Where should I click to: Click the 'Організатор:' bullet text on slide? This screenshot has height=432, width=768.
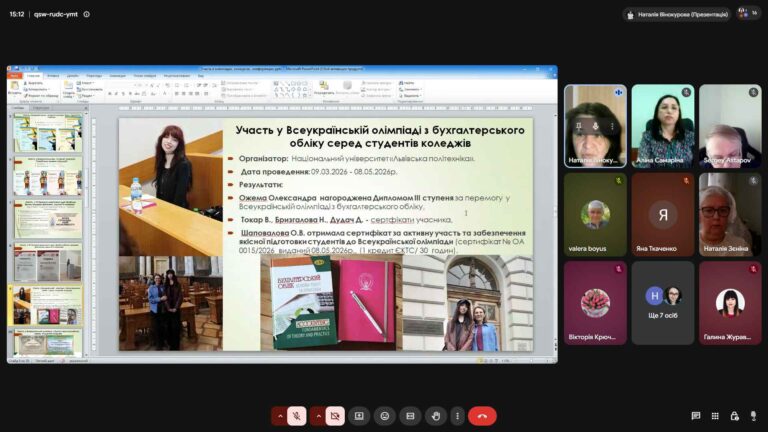tap(357, 159)
